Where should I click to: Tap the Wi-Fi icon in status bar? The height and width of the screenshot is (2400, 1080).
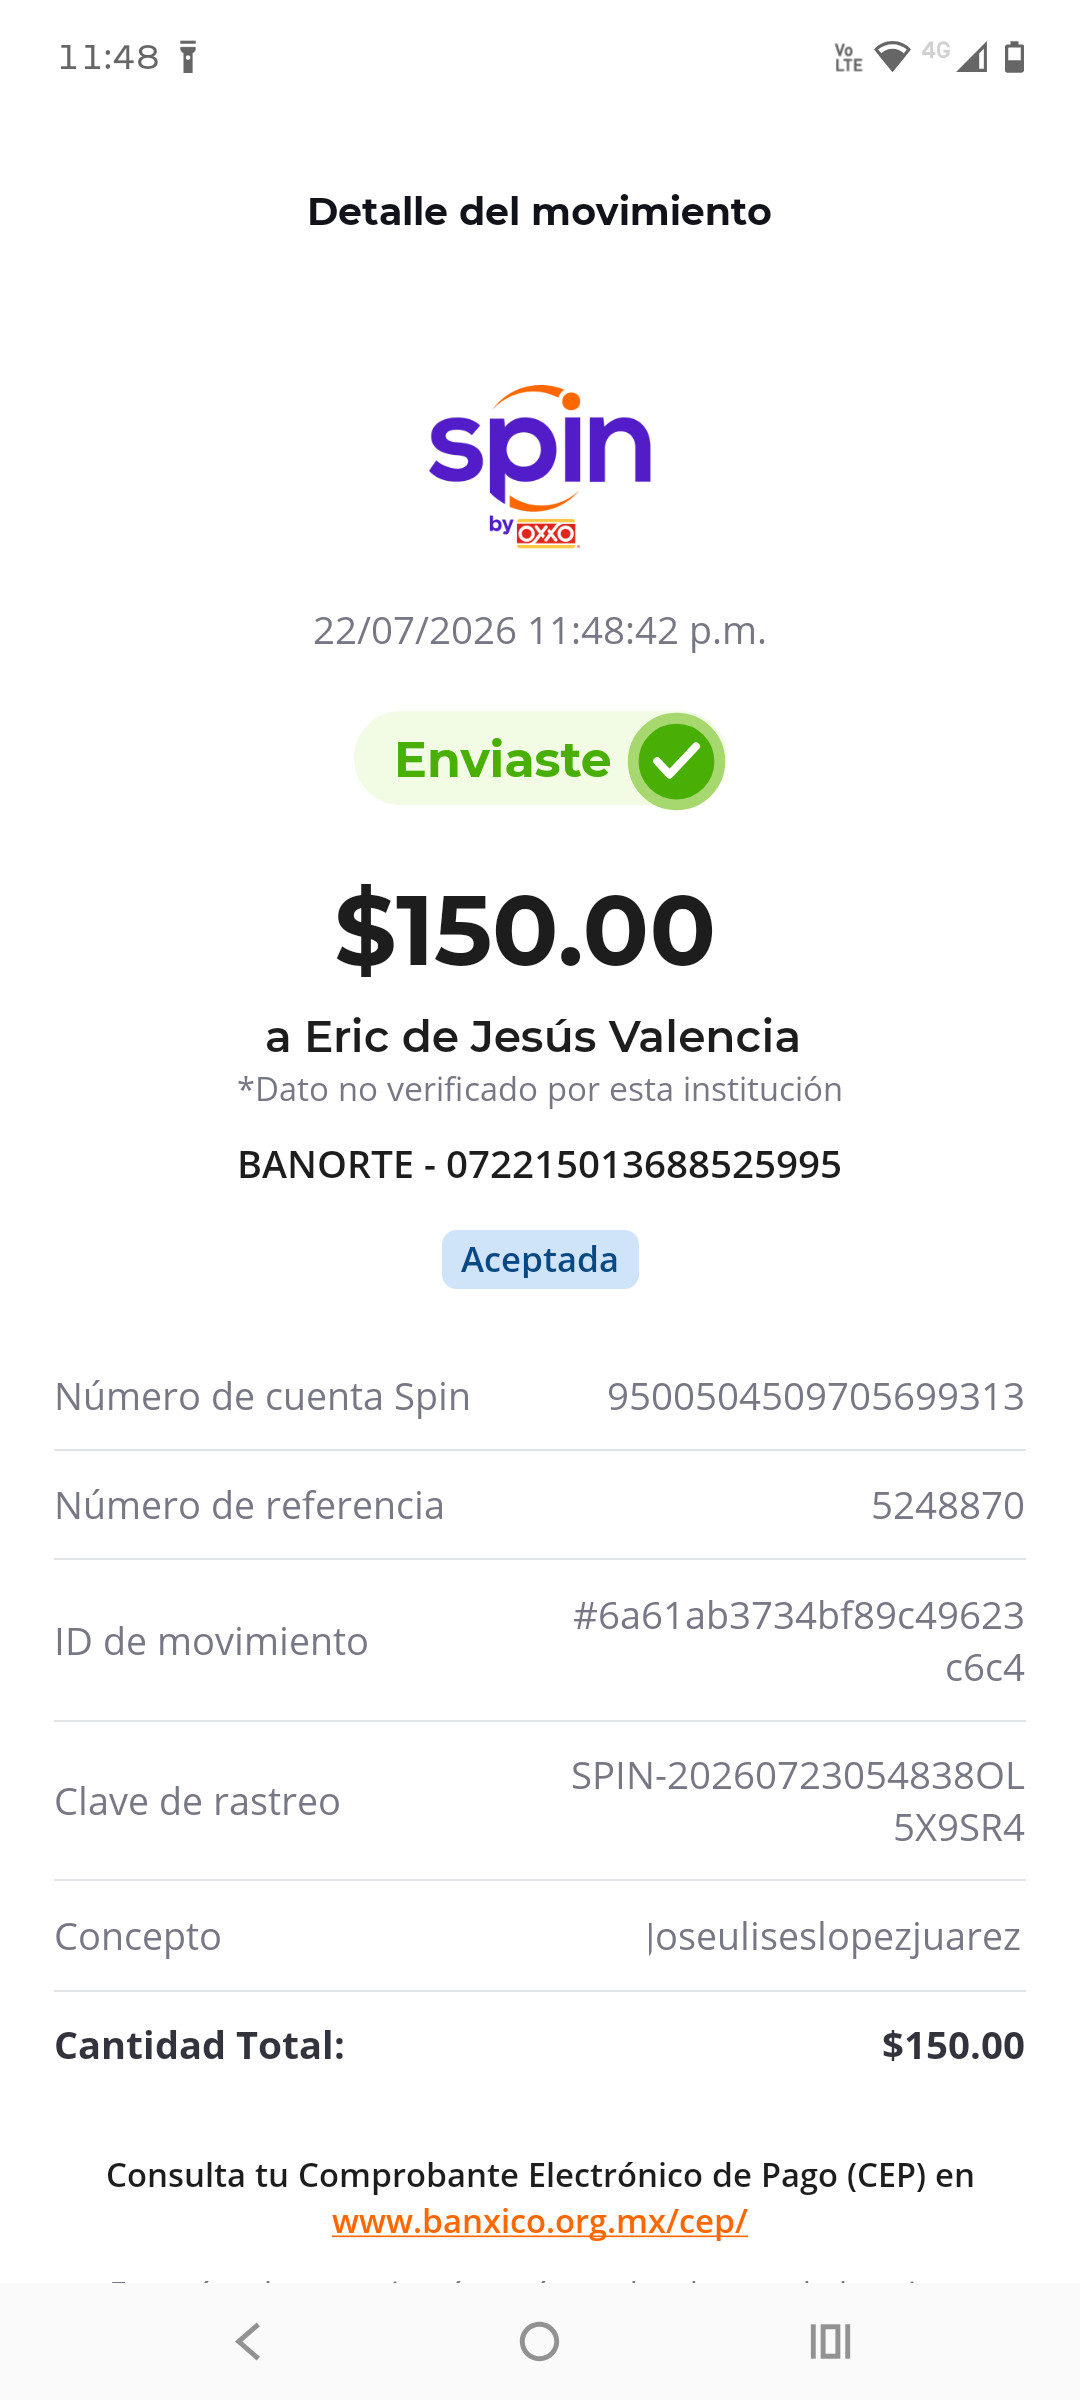[892, 57]
